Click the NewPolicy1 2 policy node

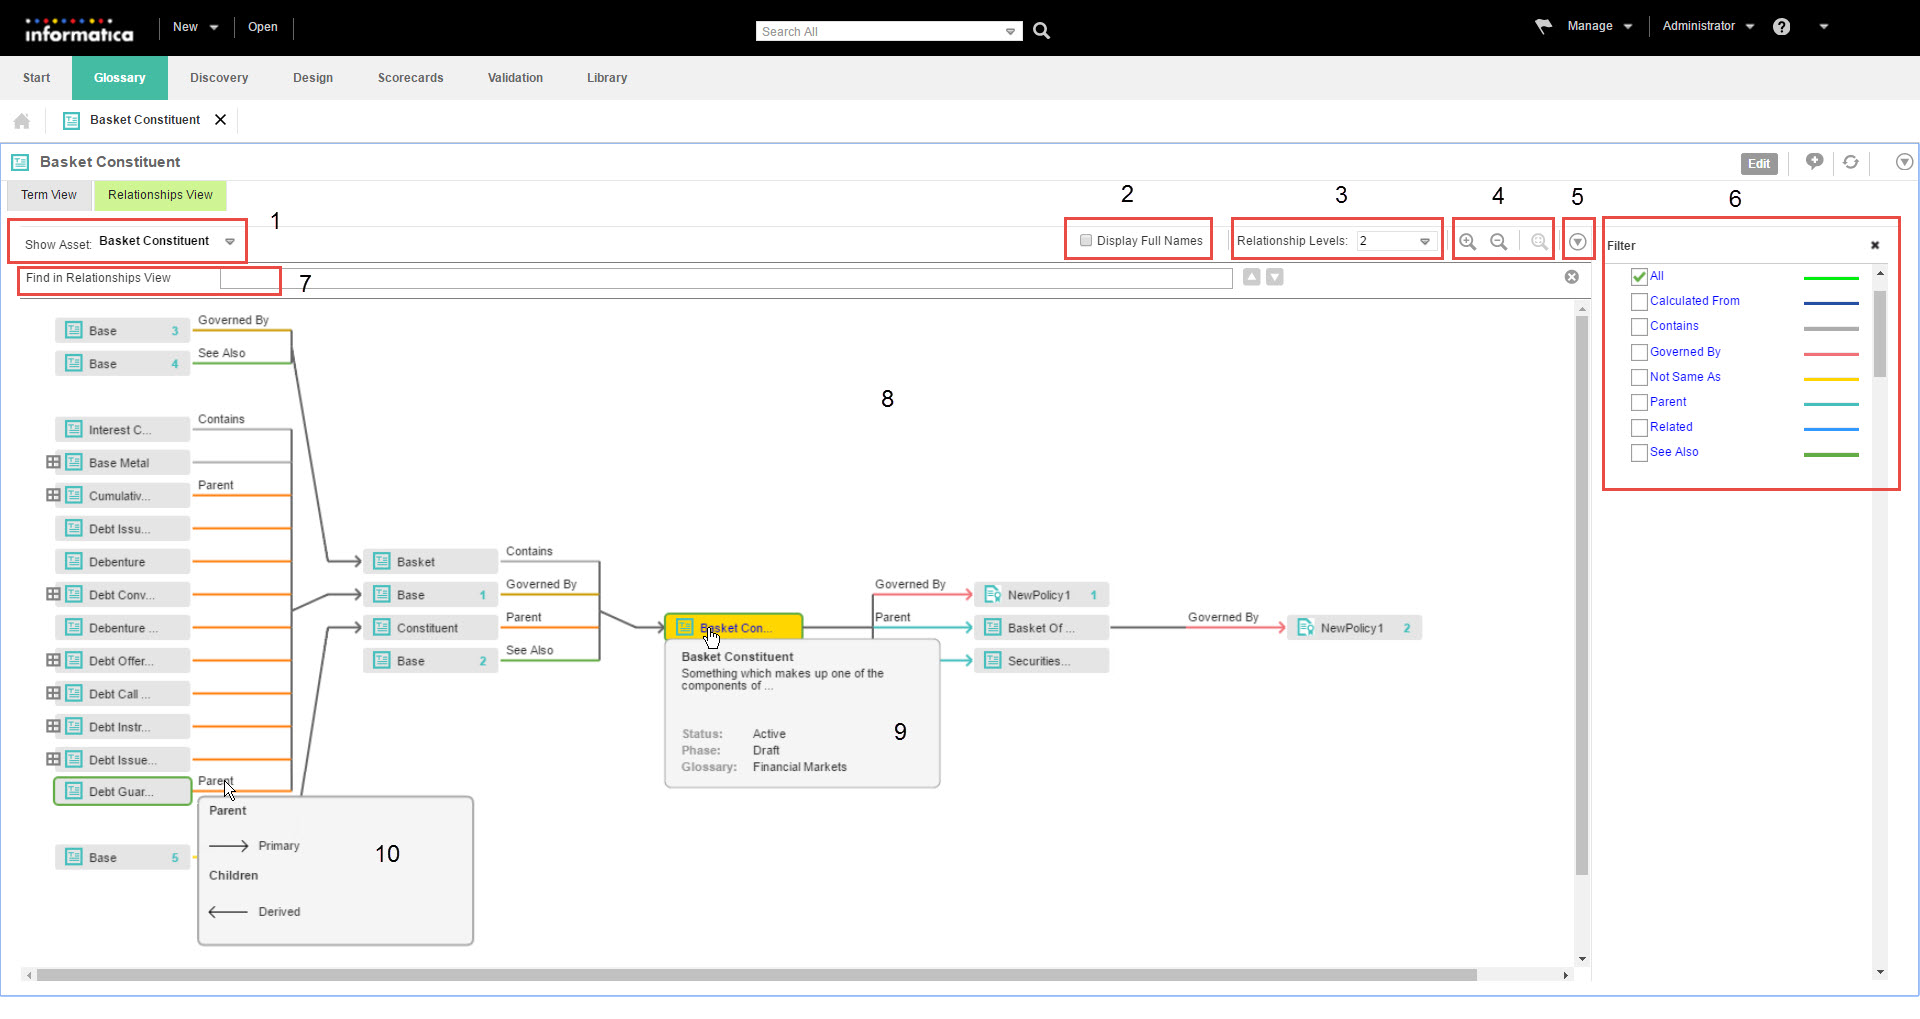tap(1354, 628)
